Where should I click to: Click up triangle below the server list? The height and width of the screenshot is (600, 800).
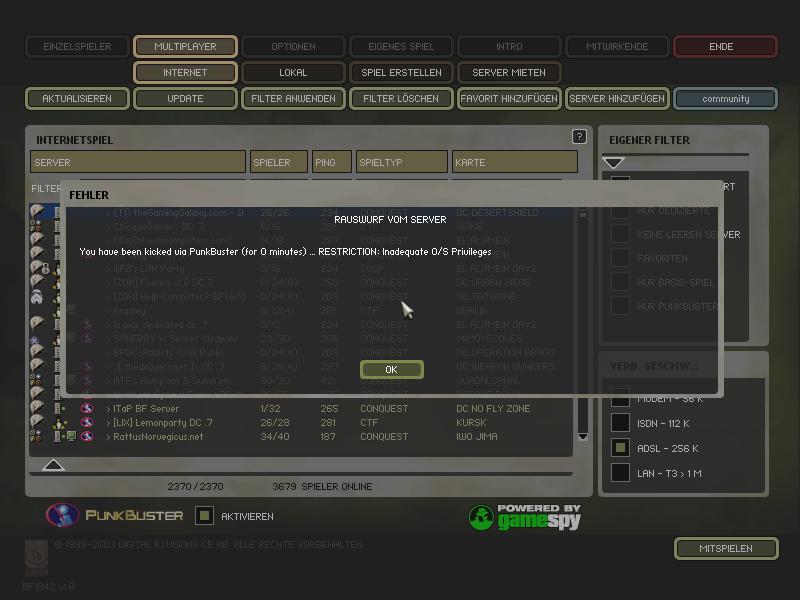tap(53, 465)
